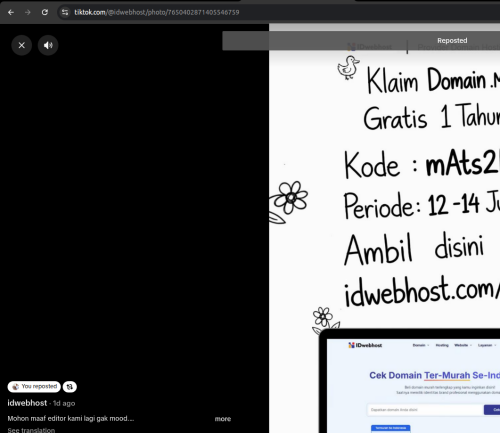Viewport: 500px width, 433px height.
Task: Click the "You reposted" badge
Action: [34, 387]
